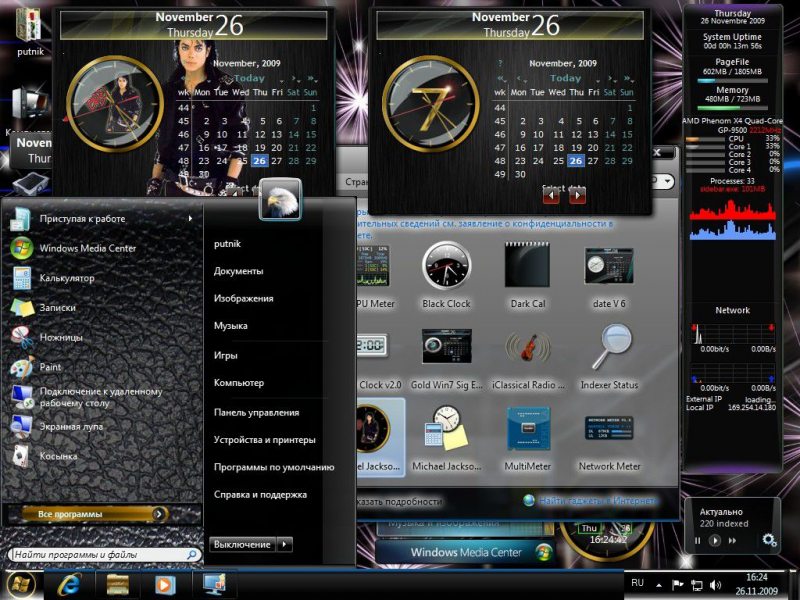
Task: Click Найти гаджеты в Интернете link
Action: click(x=597, y=501)
